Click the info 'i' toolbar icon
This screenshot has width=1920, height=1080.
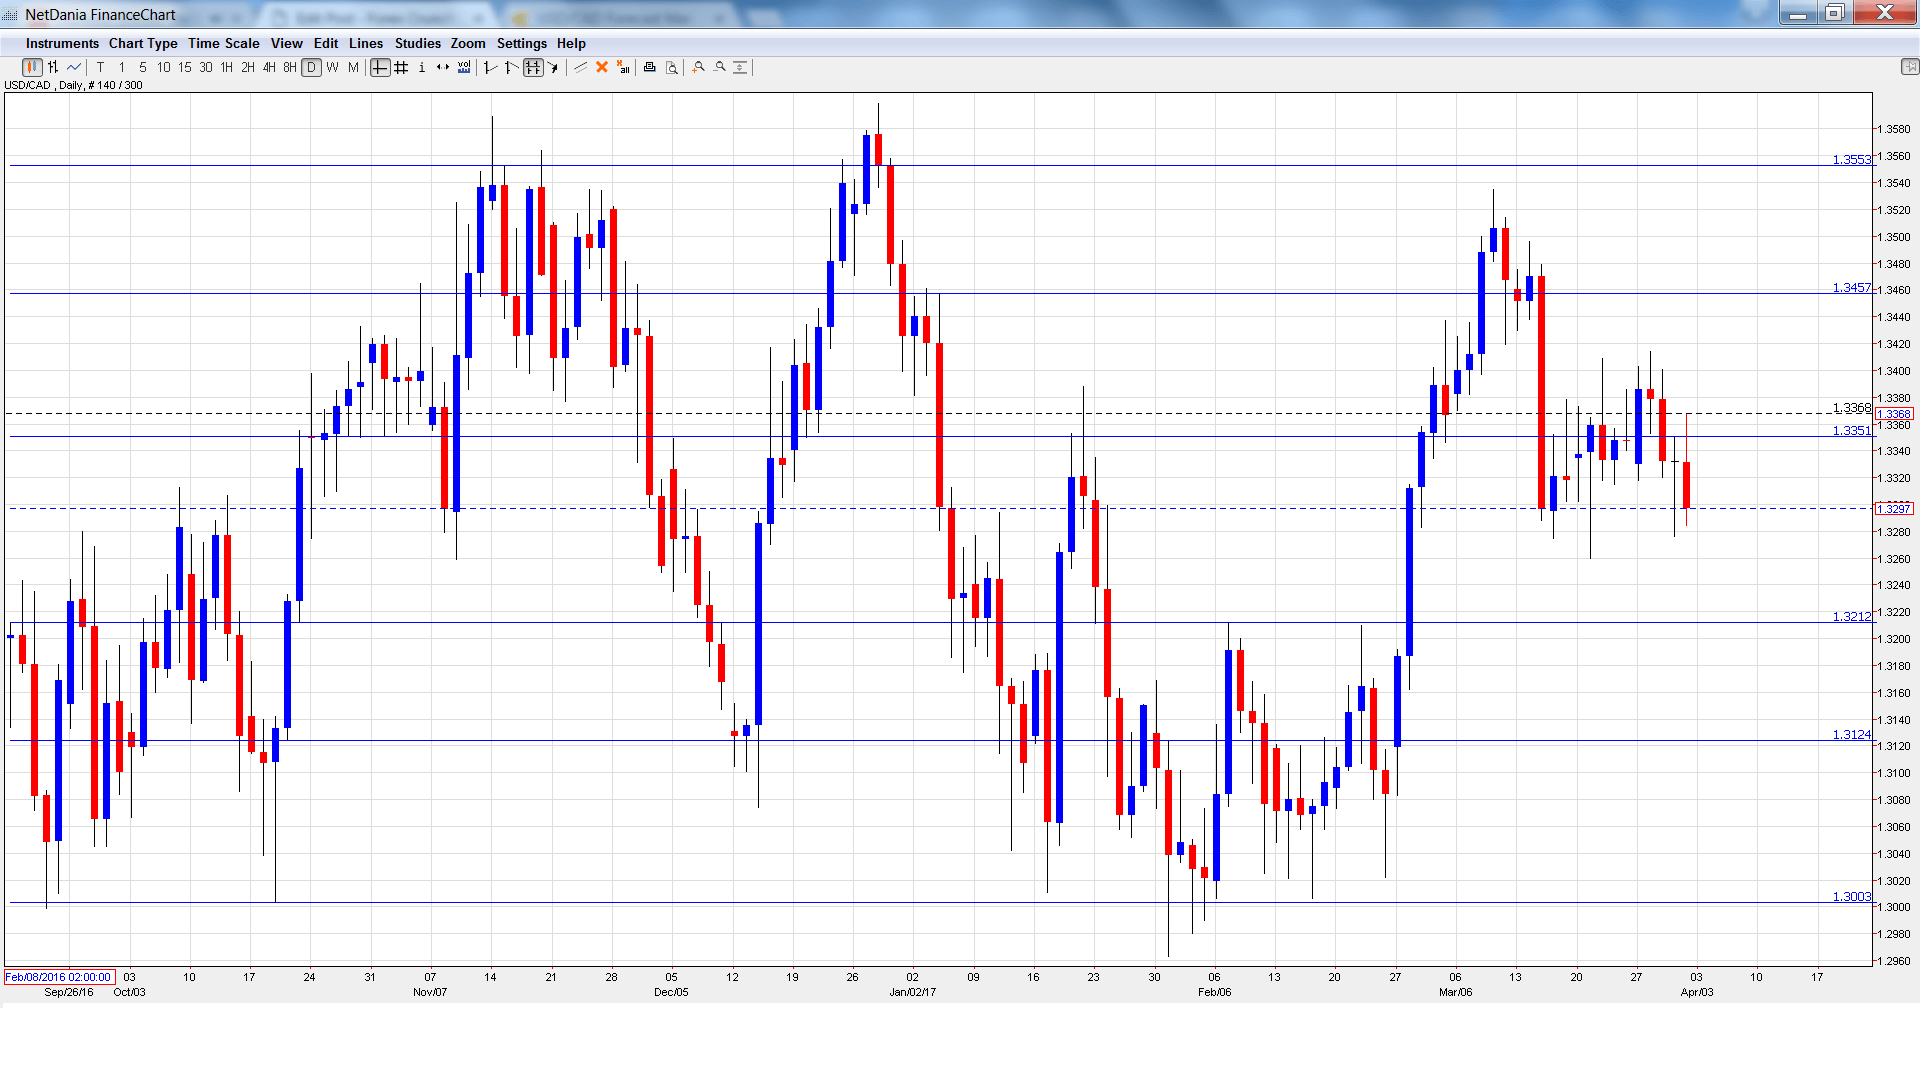(422, 67)
